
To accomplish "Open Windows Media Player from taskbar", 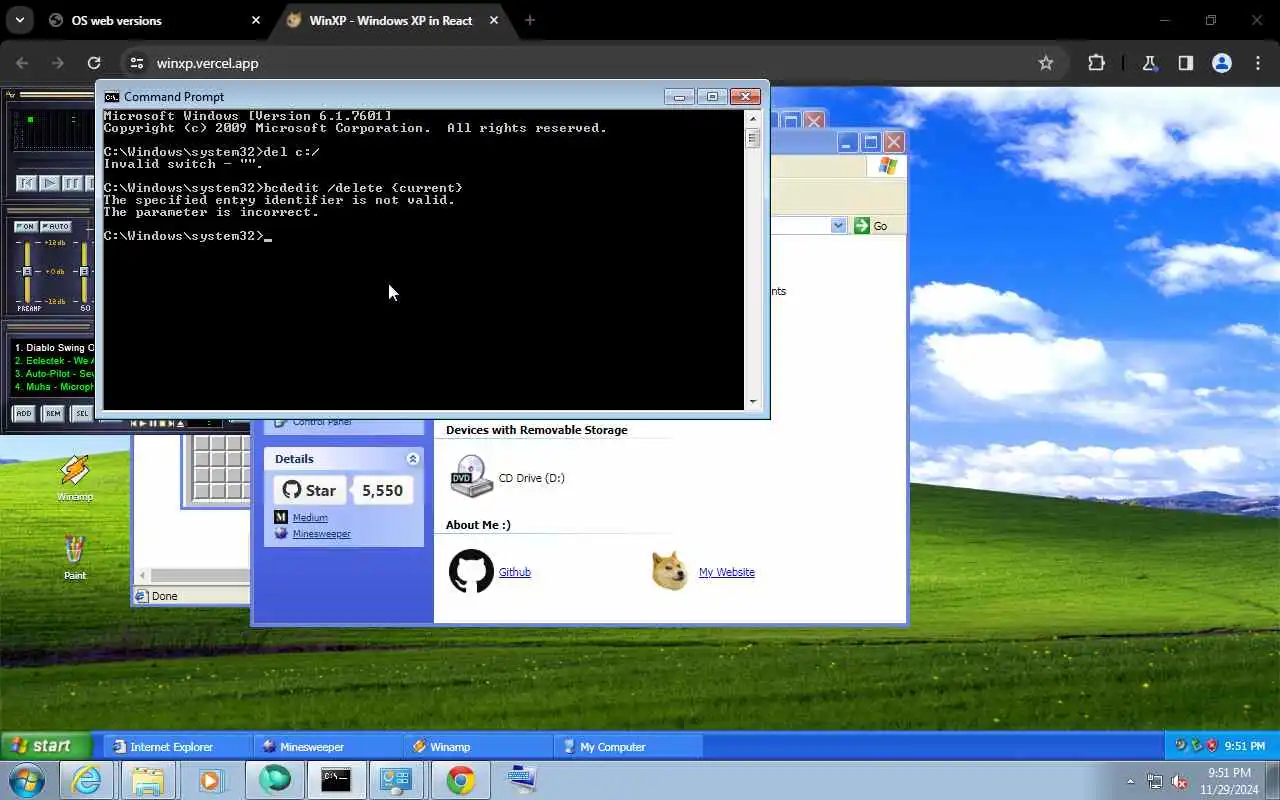I will (x=211, y=780).
